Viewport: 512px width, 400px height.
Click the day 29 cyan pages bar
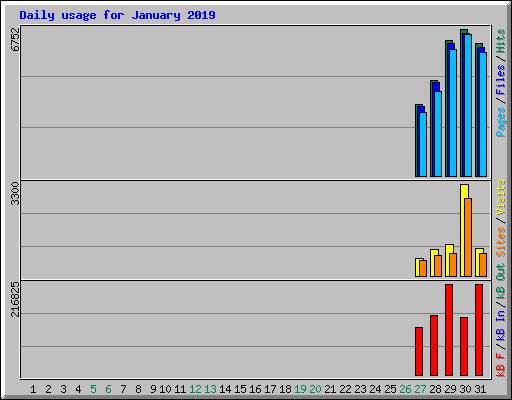click(453, 113)
